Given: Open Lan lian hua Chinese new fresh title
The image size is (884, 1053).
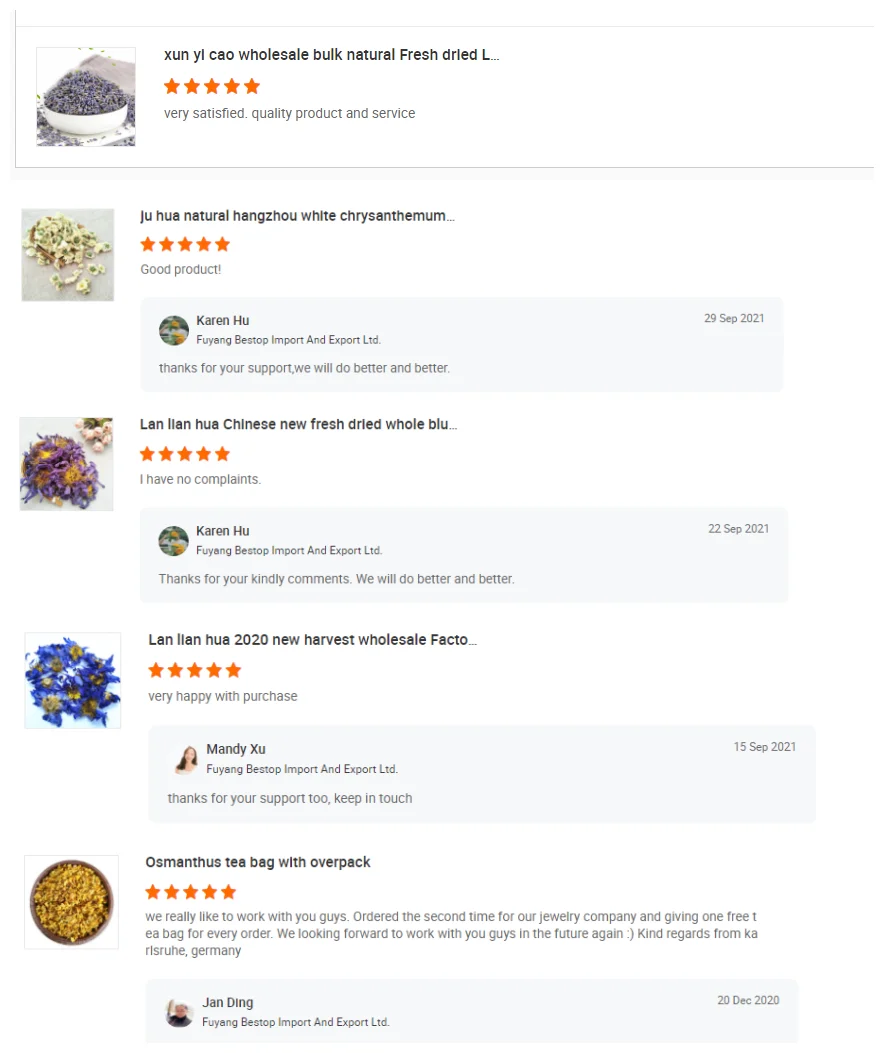Looking at the screenshot, I should point(298,425).
